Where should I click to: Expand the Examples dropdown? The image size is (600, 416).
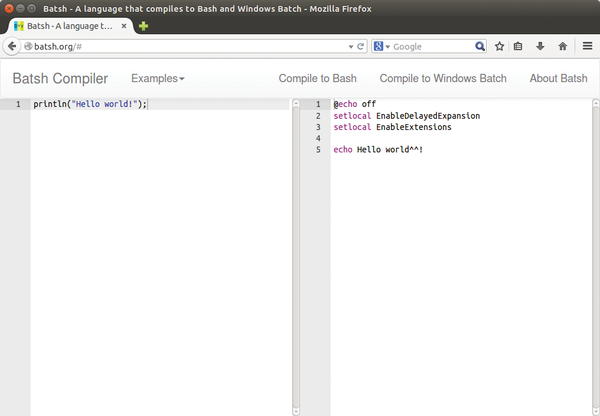pyautogui.click(x=157, y=78)
